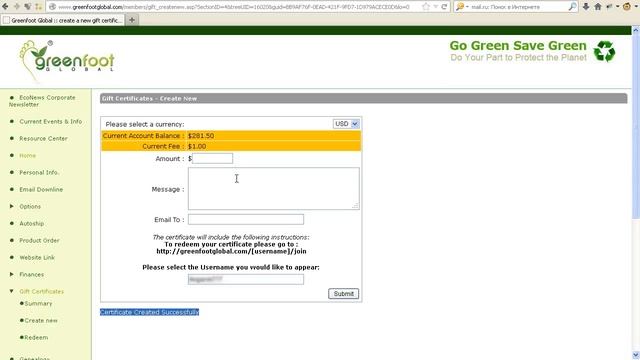Screen dimensions: 640x360
Task: Open Redeem under Gift Certificates
Action: pyautogui.click(x=36, y=338)
